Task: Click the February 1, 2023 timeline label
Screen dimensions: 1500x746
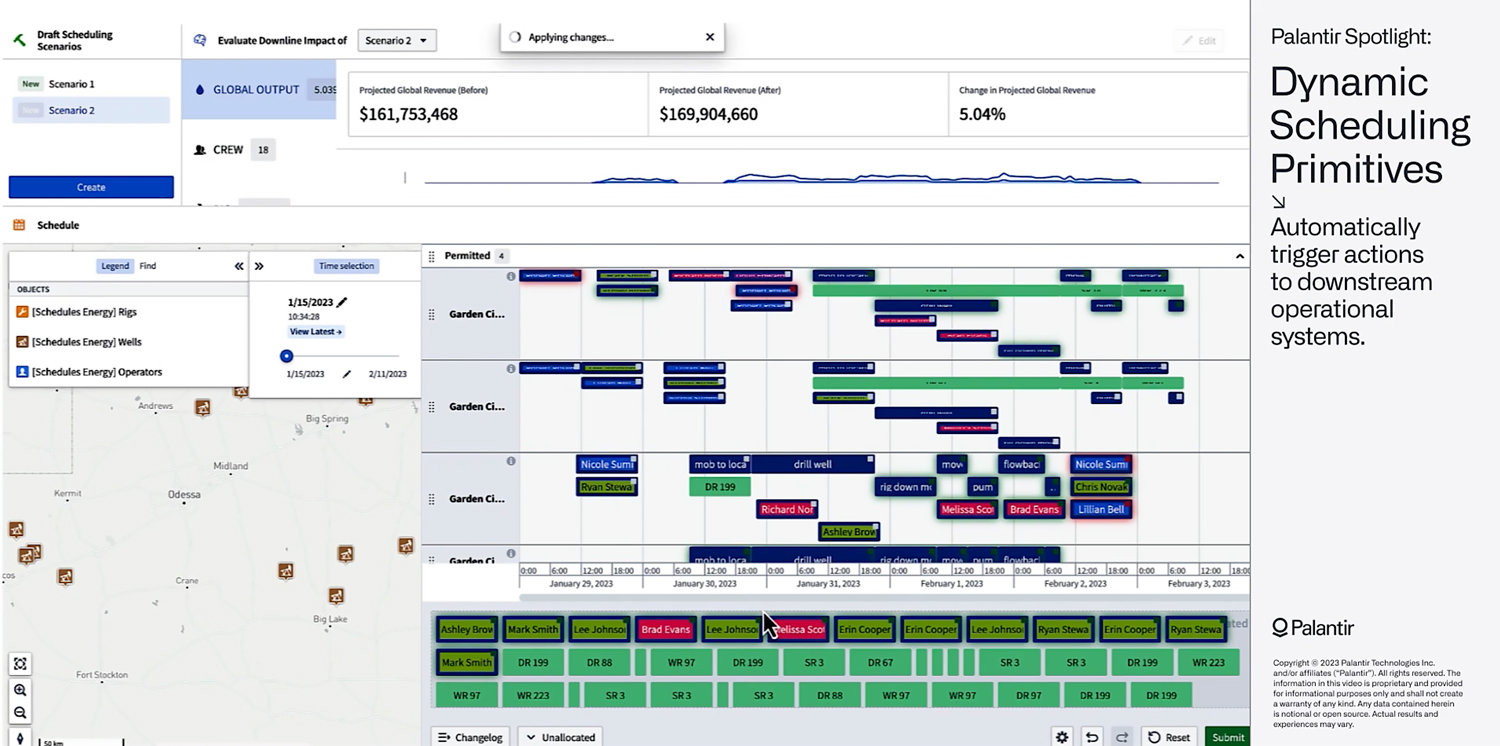Action: (x=952, y=583)
